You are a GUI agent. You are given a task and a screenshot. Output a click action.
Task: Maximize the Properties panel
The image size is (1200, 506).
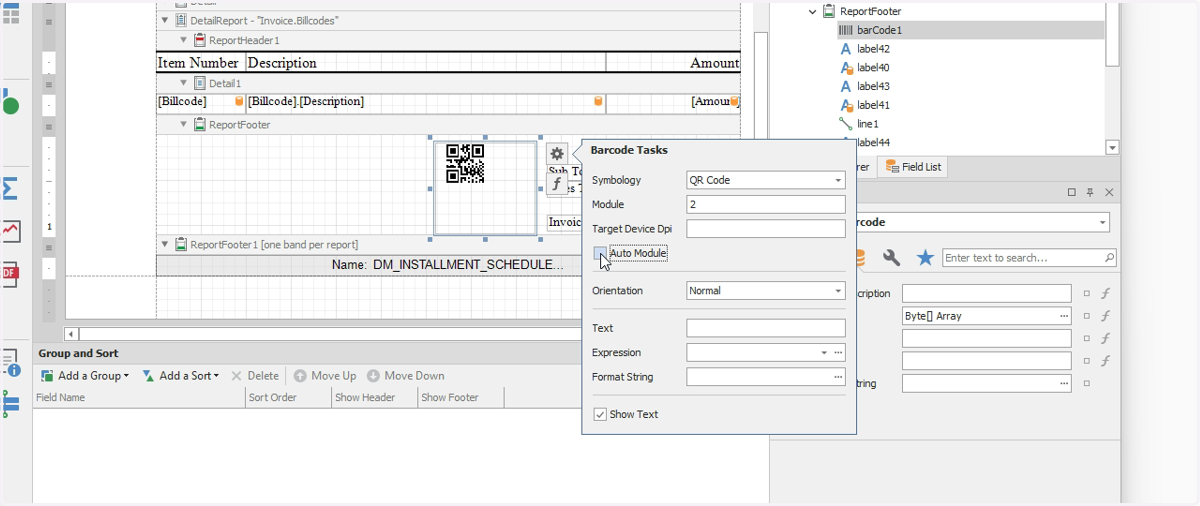(1072, 192)
